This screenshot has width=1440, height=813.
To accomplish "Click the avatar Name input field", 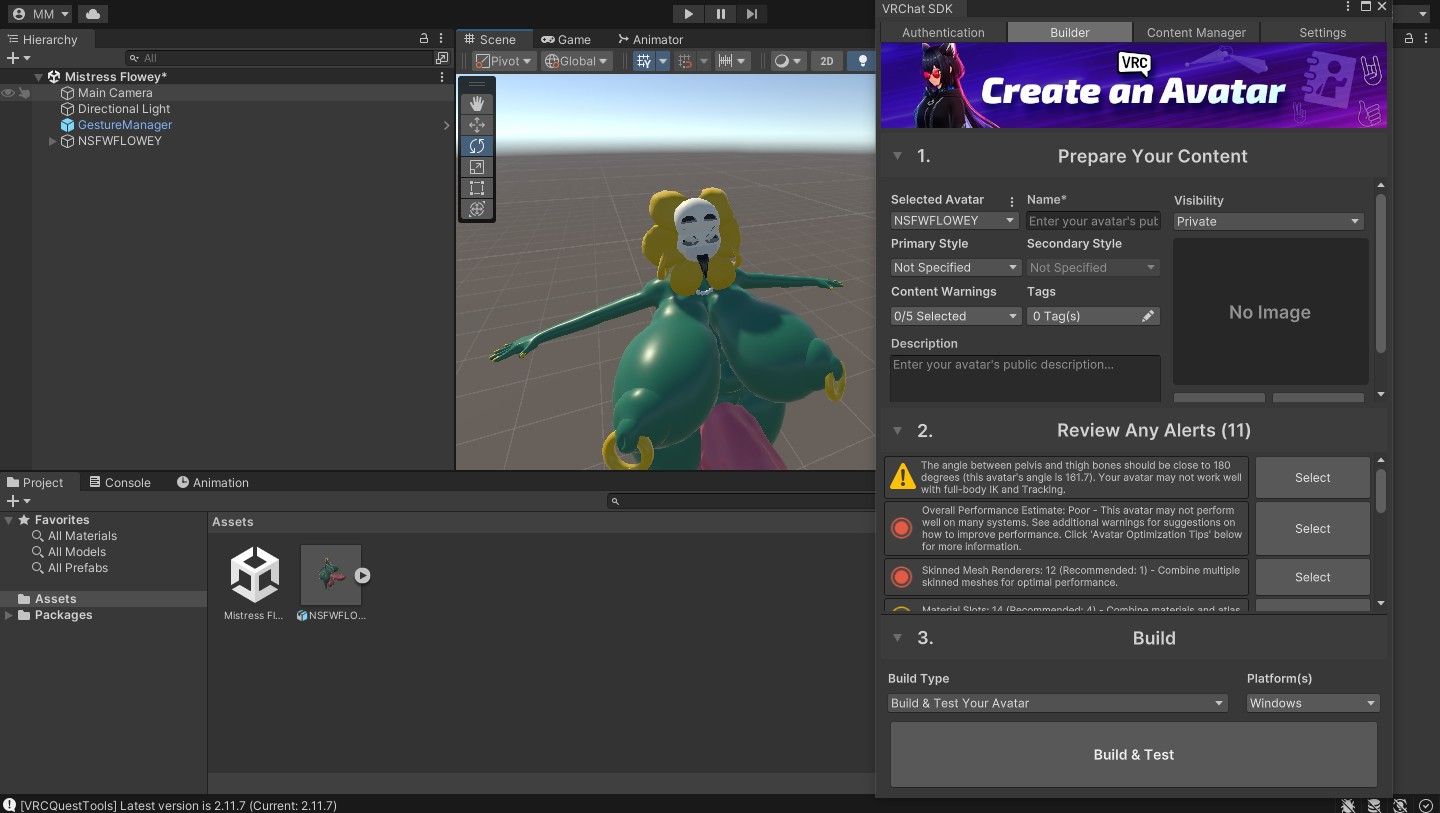I will (x=1094, y=221).
